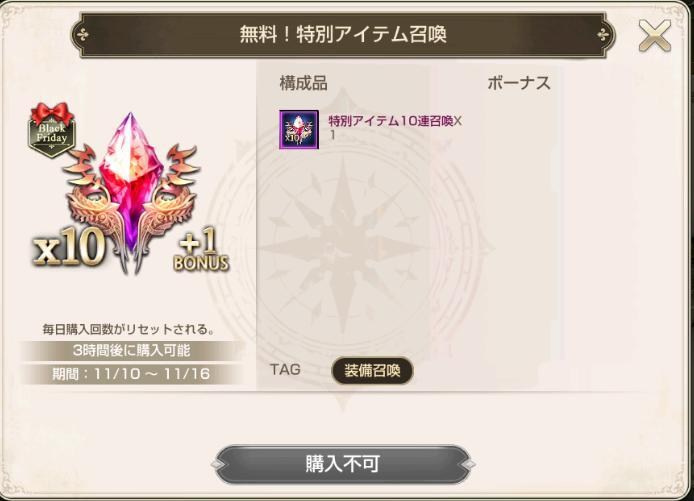Viewport: 694px width, 501px height.
Task: Select the 装備召喚 tag pill
Action: (x=372, y=370)
